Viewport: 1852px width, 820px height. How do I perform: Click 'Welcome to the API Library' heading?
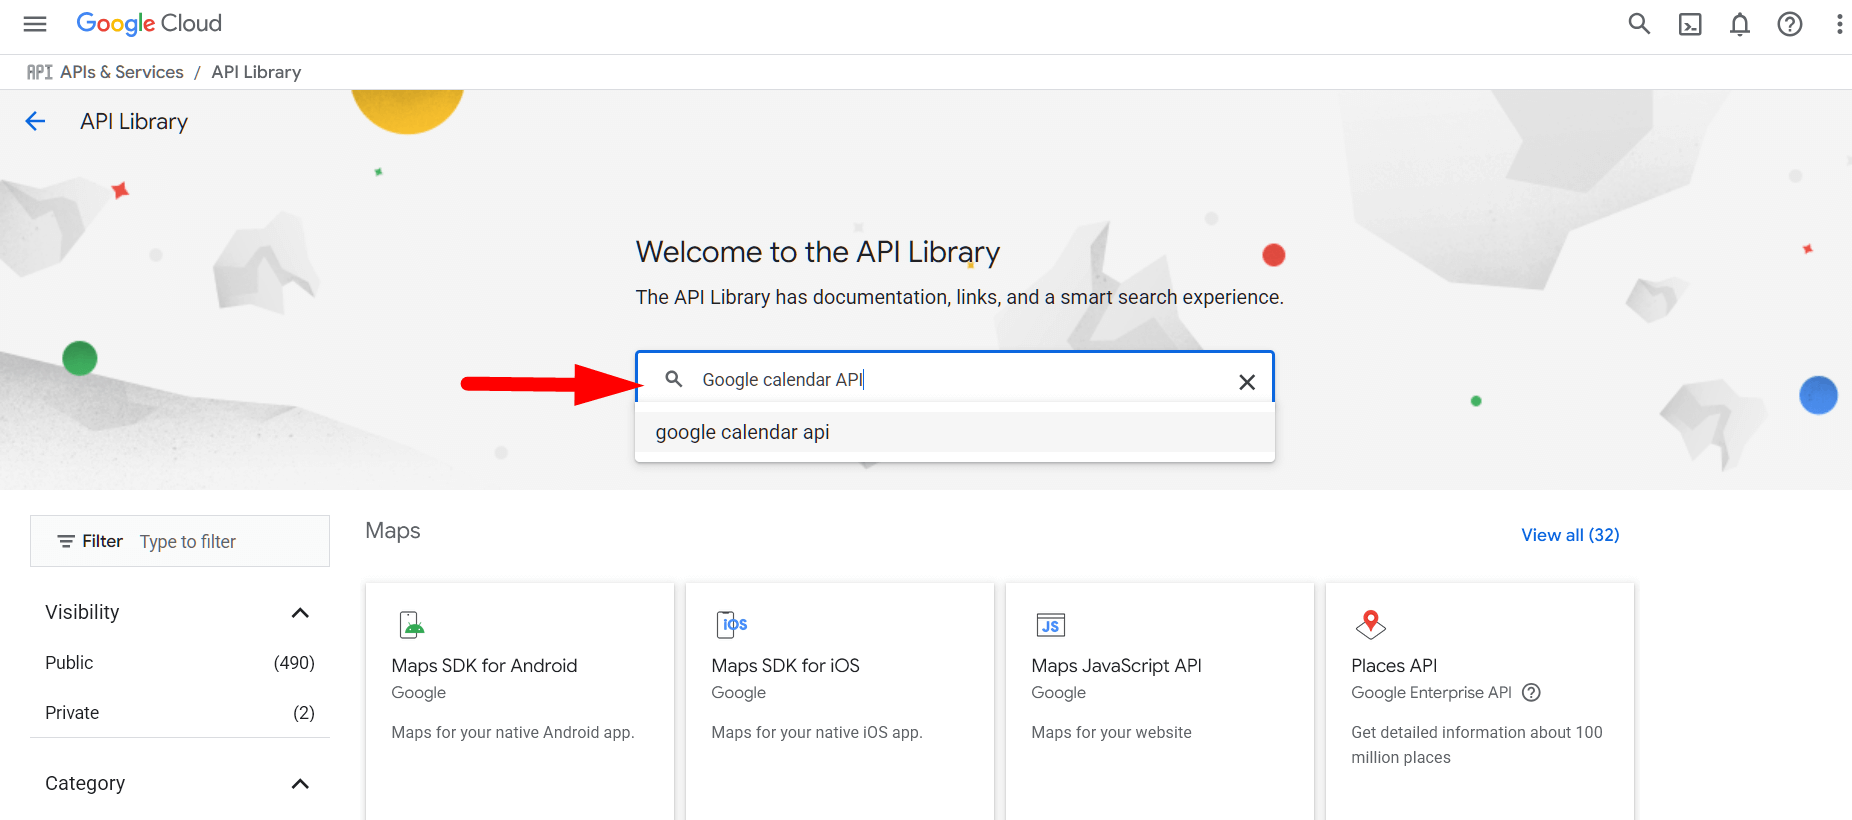818,252
